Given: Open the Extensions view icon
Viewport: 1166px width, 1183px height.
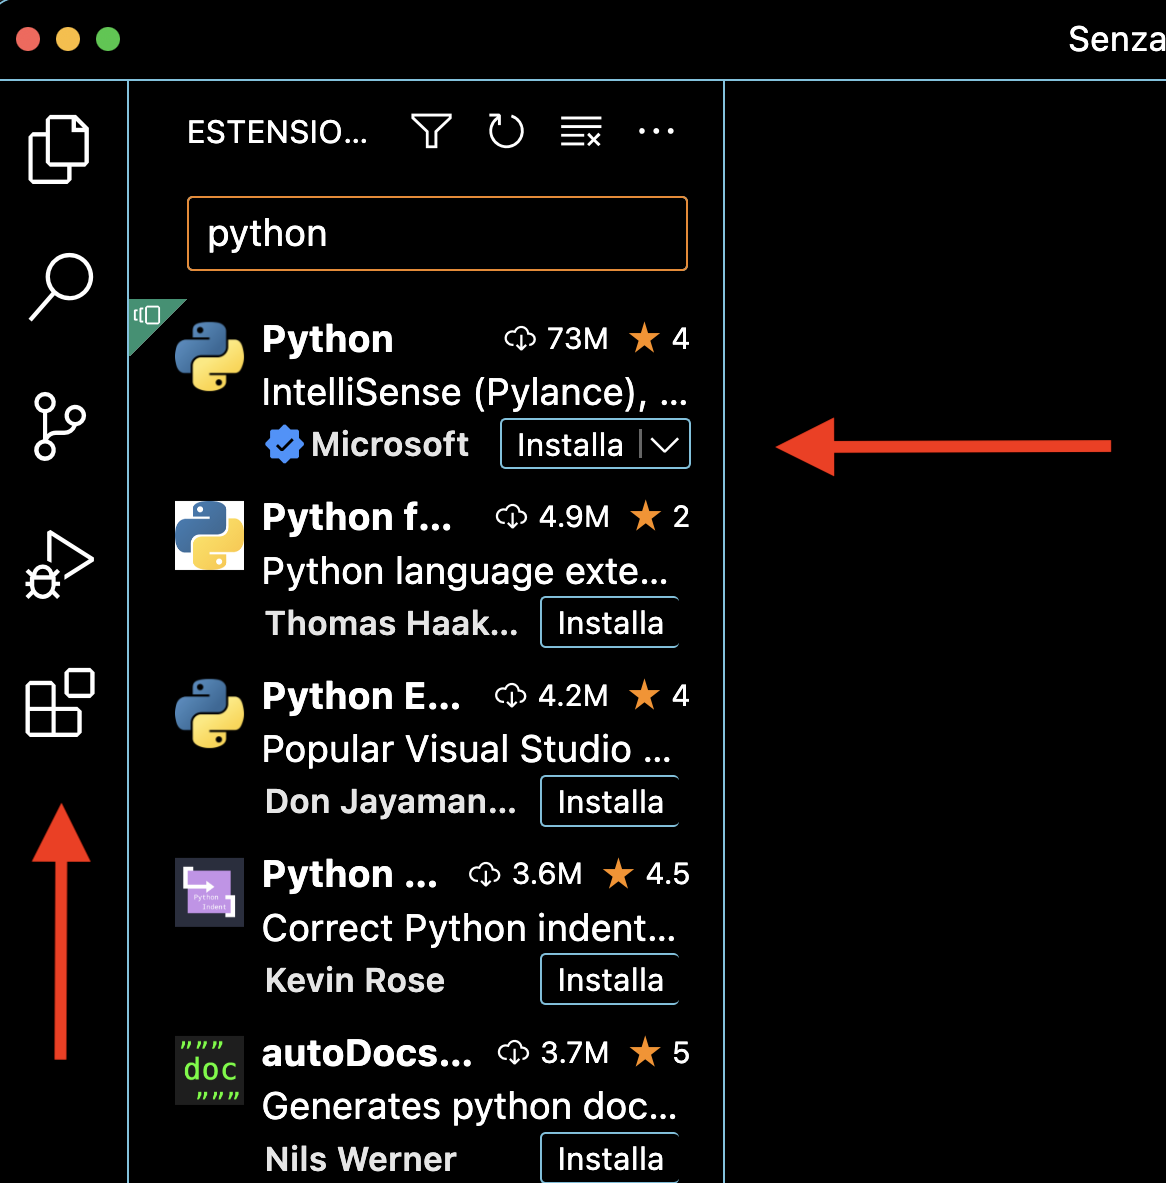Looking at the screenshot, I should (x=60, y=702).
